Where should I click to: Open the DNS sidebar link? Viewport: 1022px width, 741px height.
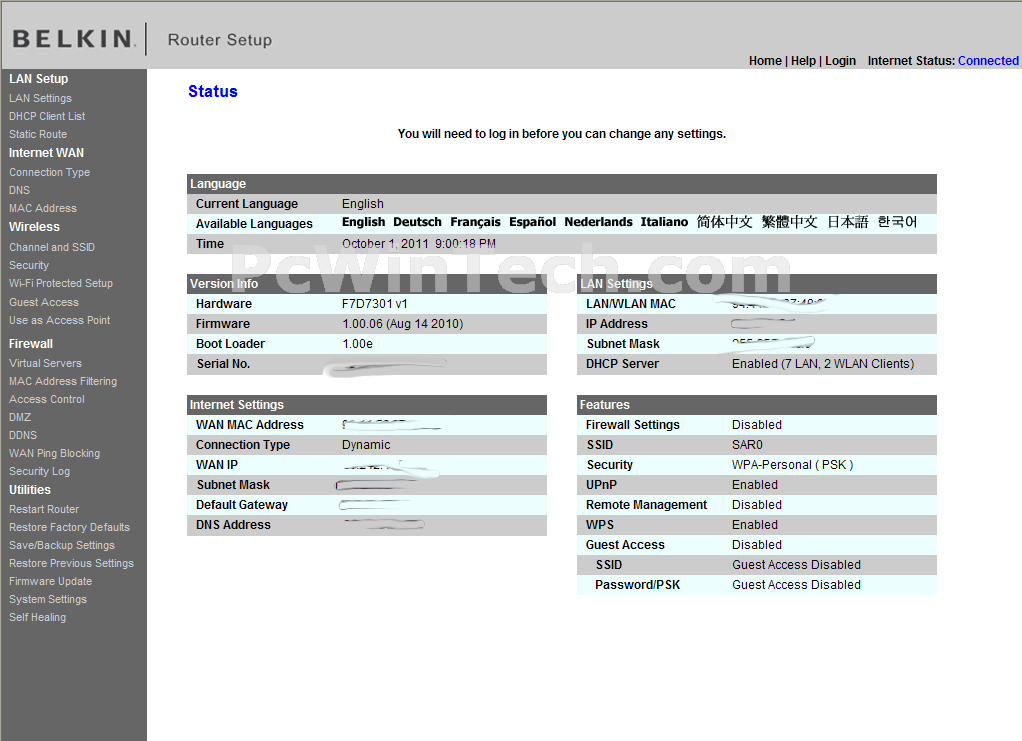tap(20, 190)
